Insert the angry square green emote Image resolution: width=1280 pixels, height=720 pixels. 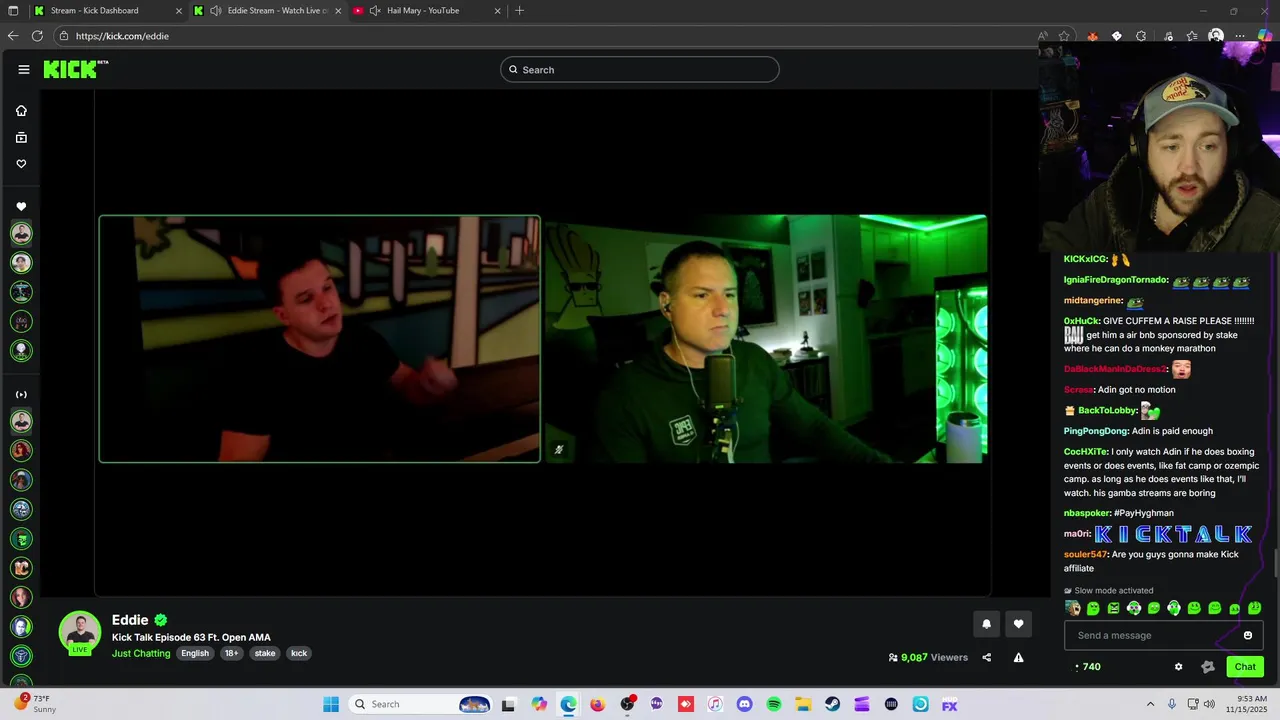(1113, 608)
